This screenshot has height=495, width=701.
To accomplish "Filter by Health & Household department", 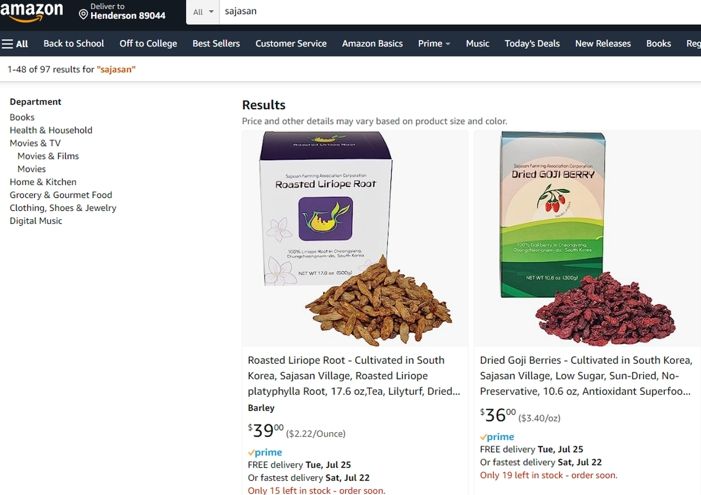I will click(51, 130).
